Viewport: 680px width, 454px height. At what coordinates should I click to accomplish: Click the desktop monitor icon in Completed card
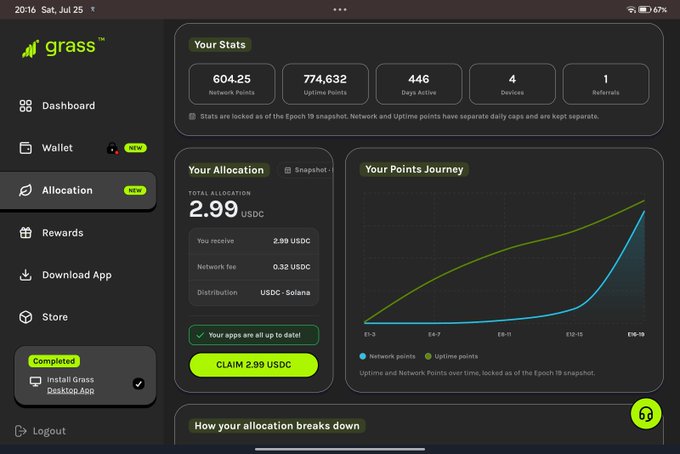[35, 382]
